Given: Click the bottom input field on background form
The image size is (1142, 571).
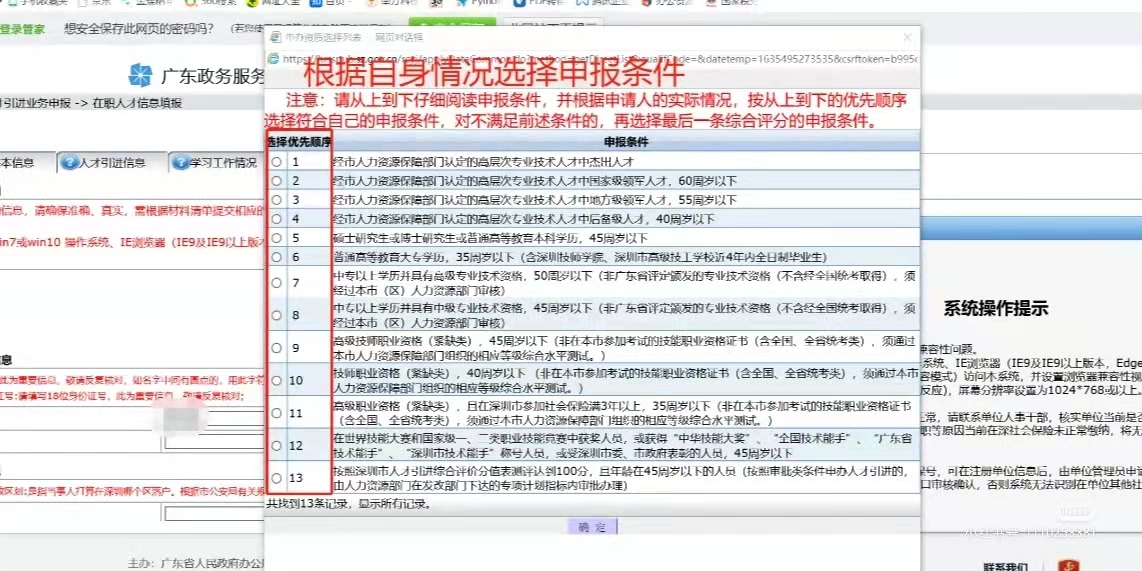Looking at the screenshot, I should [x=215, y=513].
